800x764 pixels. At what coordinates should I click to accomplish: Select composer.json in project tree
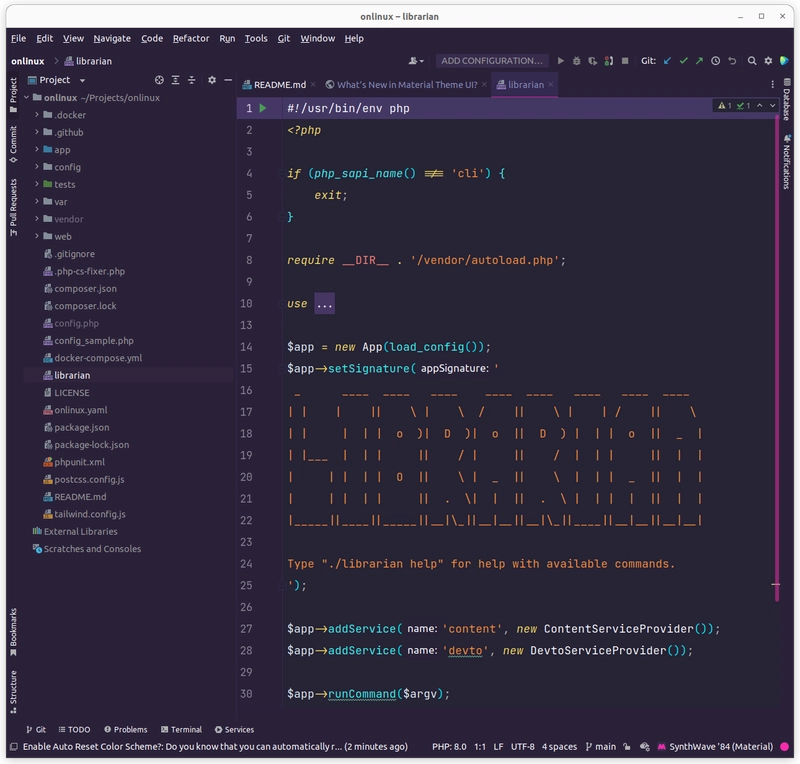pos(85,288)
